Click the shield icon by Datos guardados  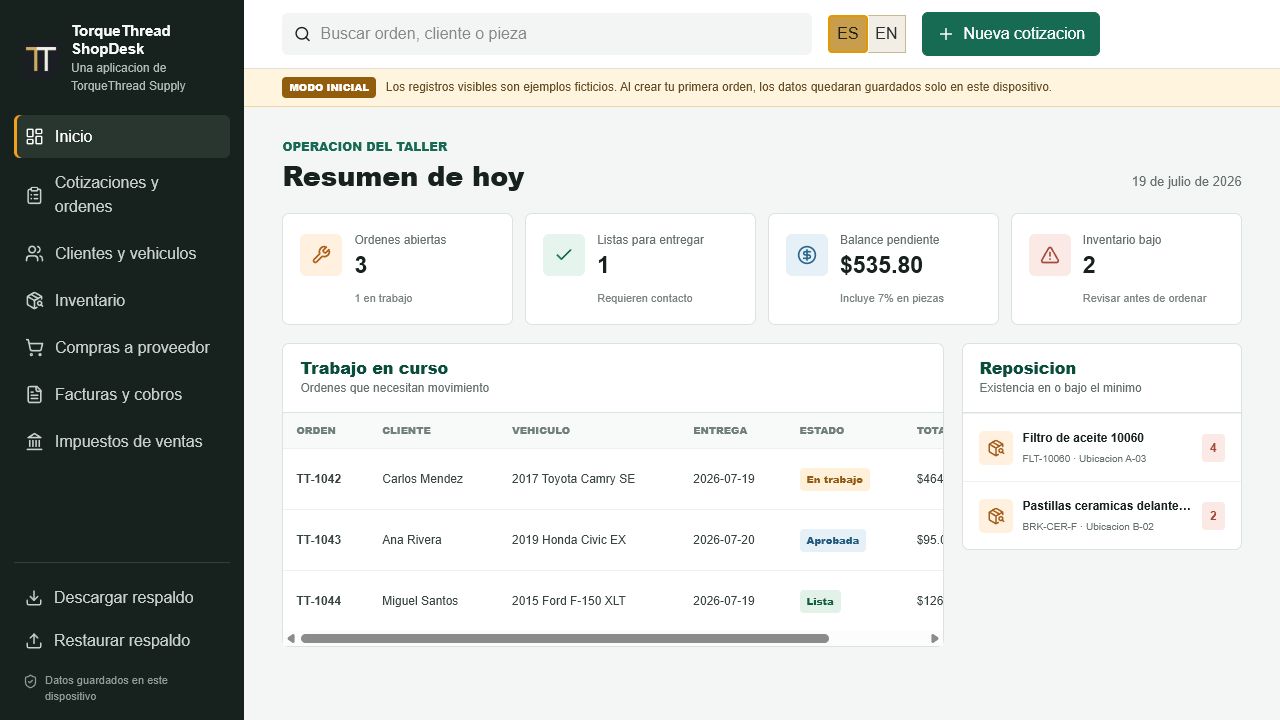coord(31,681)
